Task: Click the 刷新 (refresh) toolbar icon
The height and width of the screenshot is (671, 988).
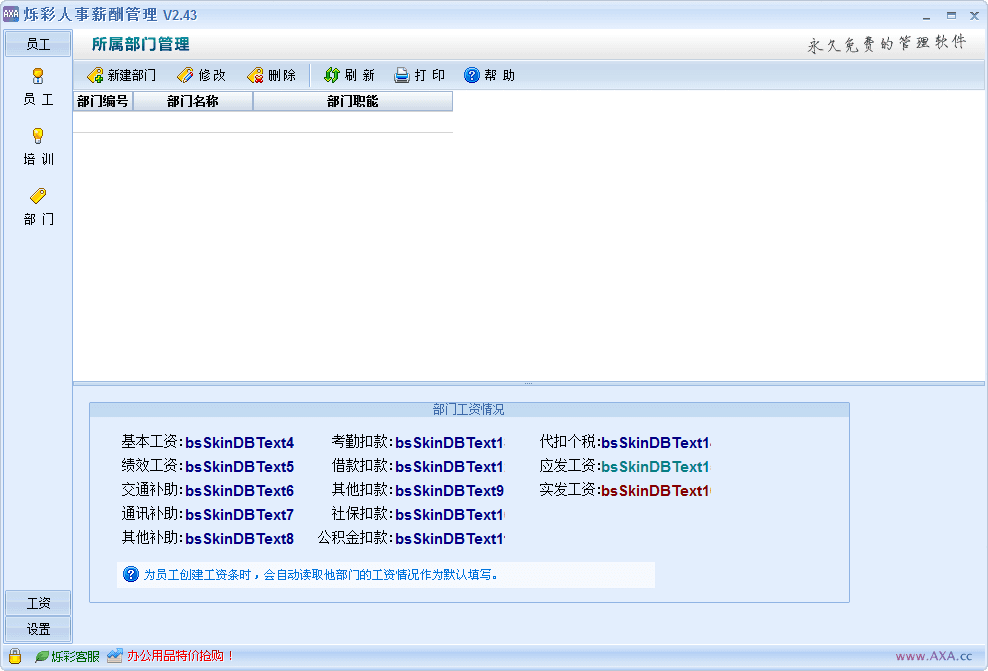Action: coord(332,75)
